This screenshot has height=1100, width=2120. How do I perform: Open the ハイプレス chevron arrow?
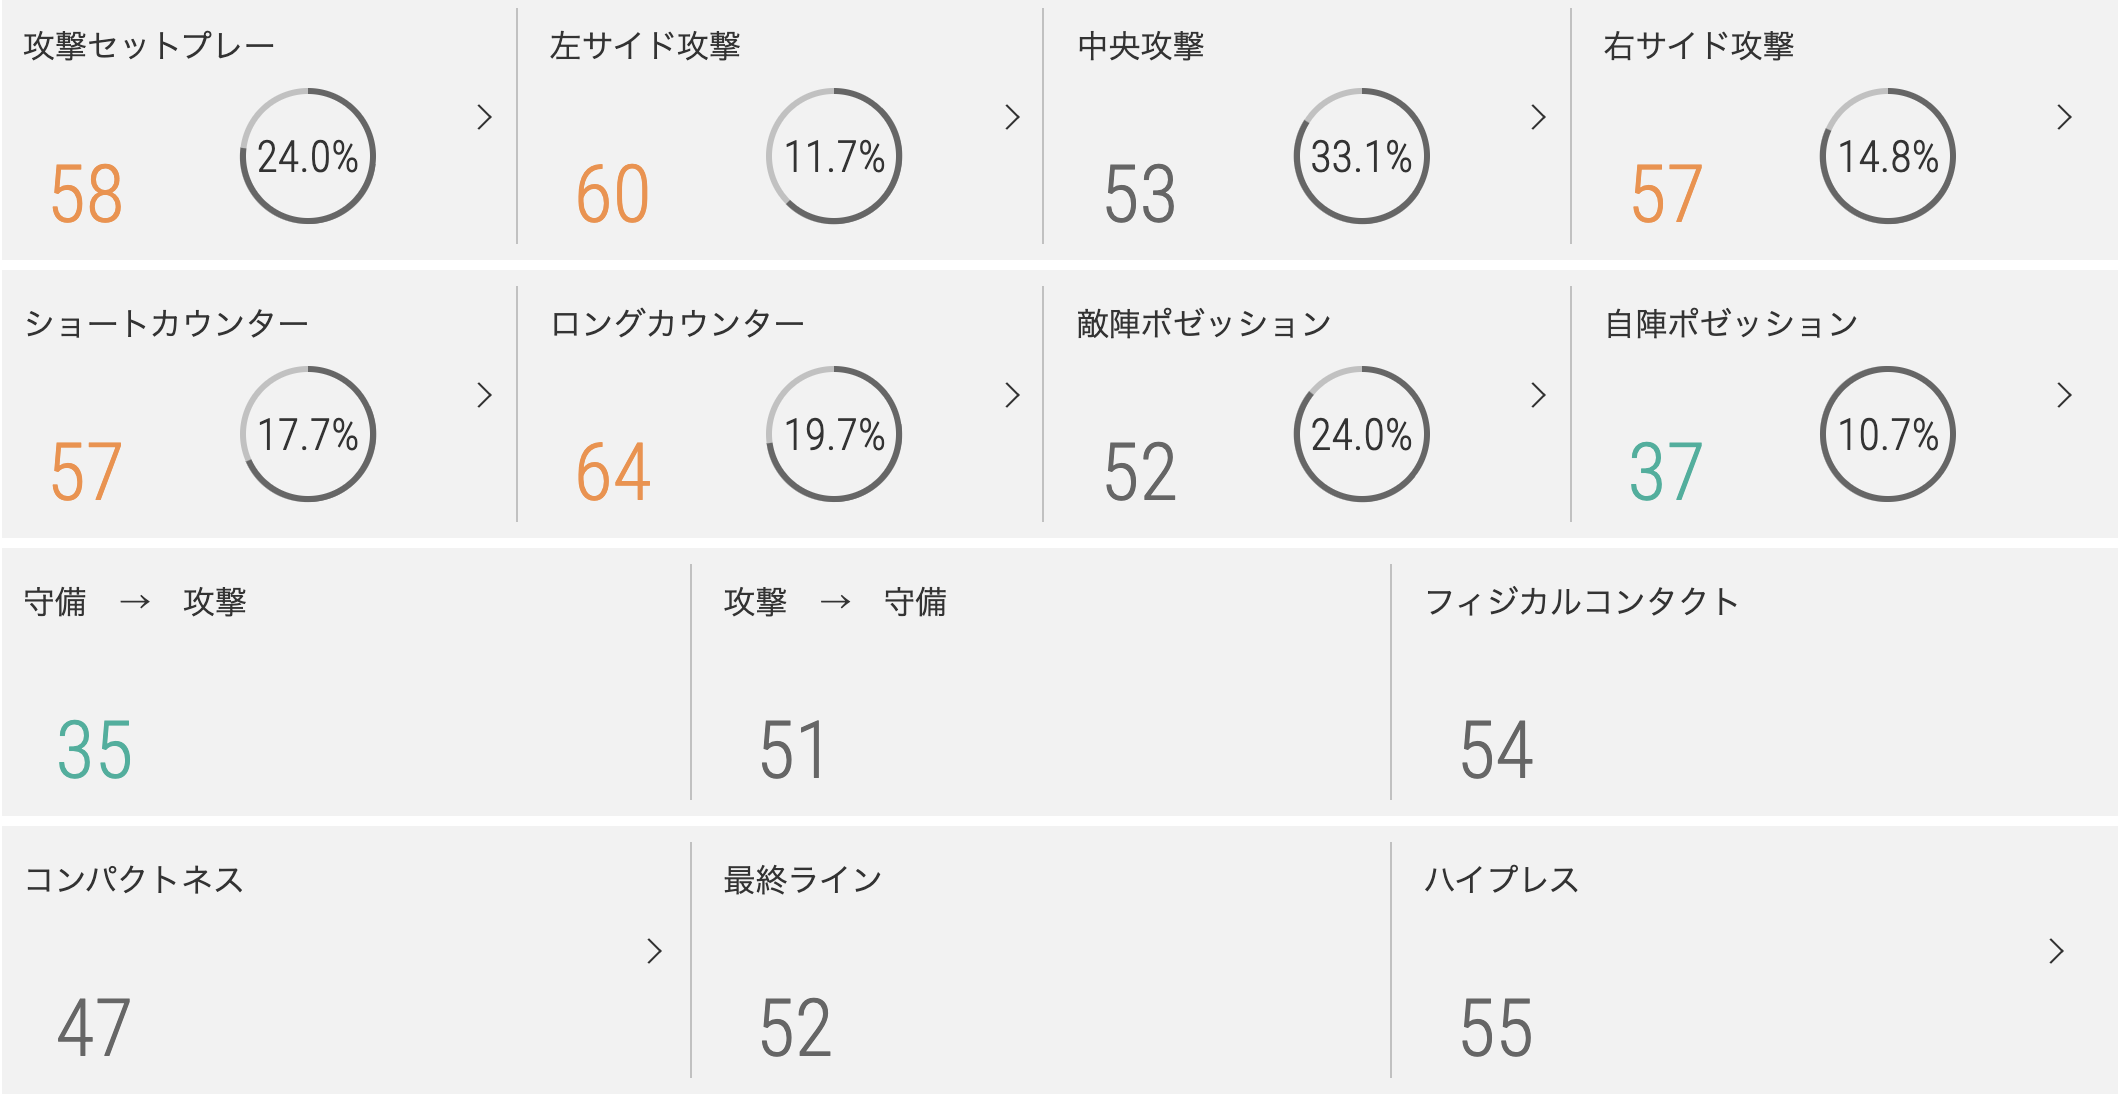tap(2056, 951)
